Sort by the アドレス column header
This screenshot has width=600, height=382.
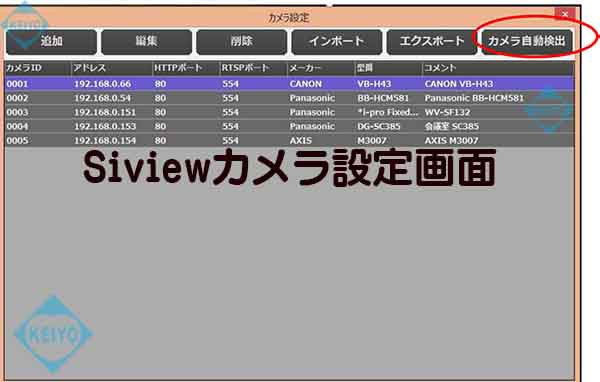click(112, 68)
